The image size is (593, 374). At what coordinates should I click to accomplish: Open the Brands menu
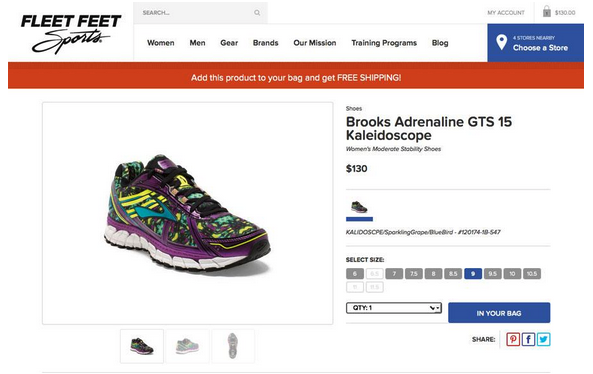pyautogui.click(x=265, y=43)
